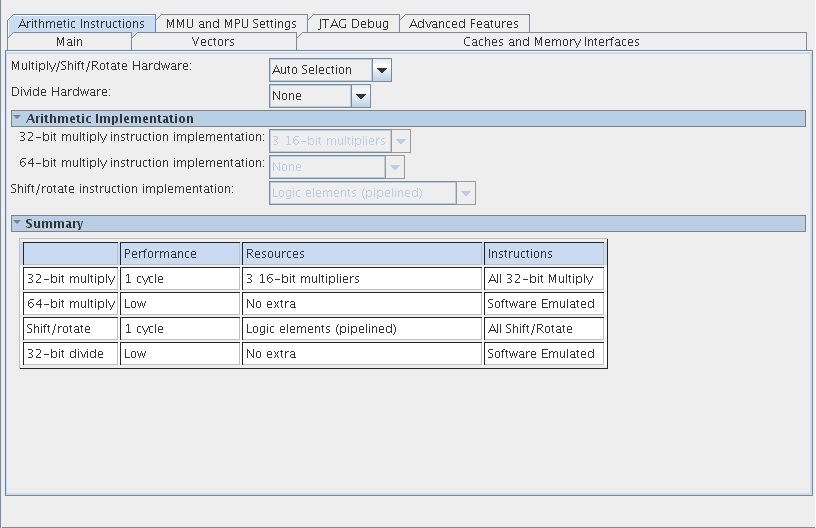
Task: Collapse the Arithmetic Implementation section
Action: tap(17, 118)
